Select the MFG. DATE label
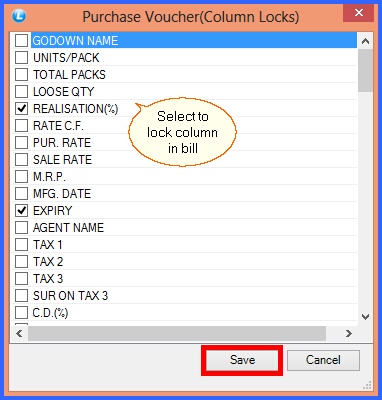 click(x=62, y=194)
